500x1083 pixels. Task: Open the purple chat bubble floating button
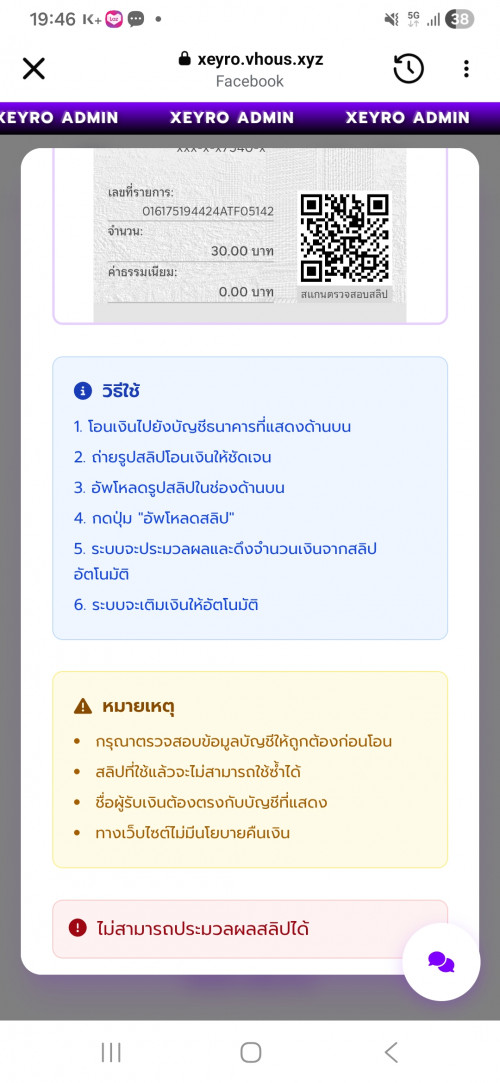coord(441,961)
